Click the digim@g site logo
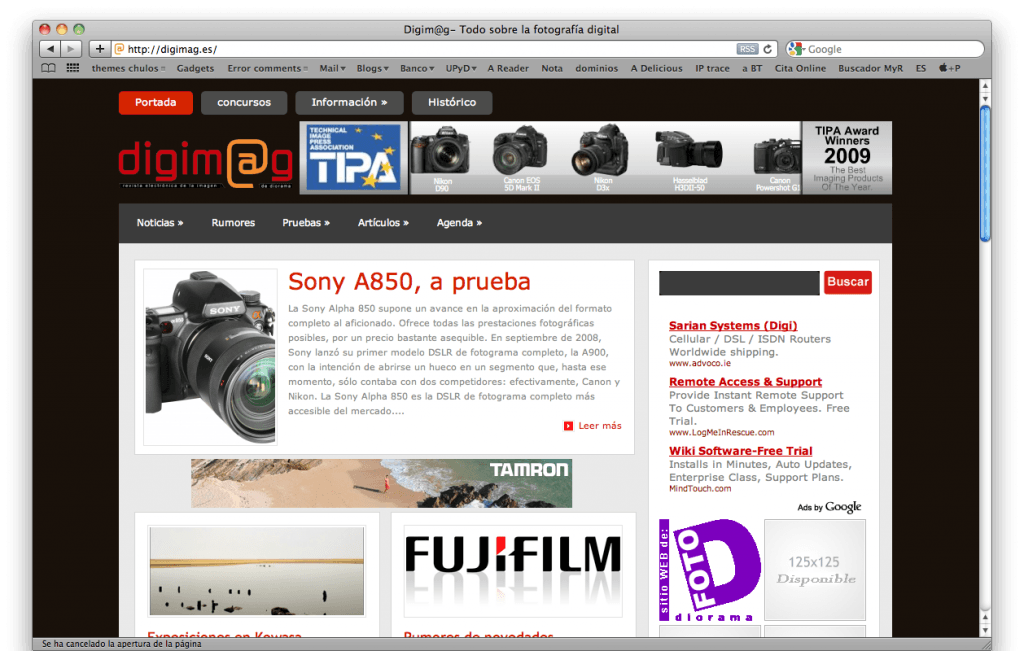 [206, 162]
